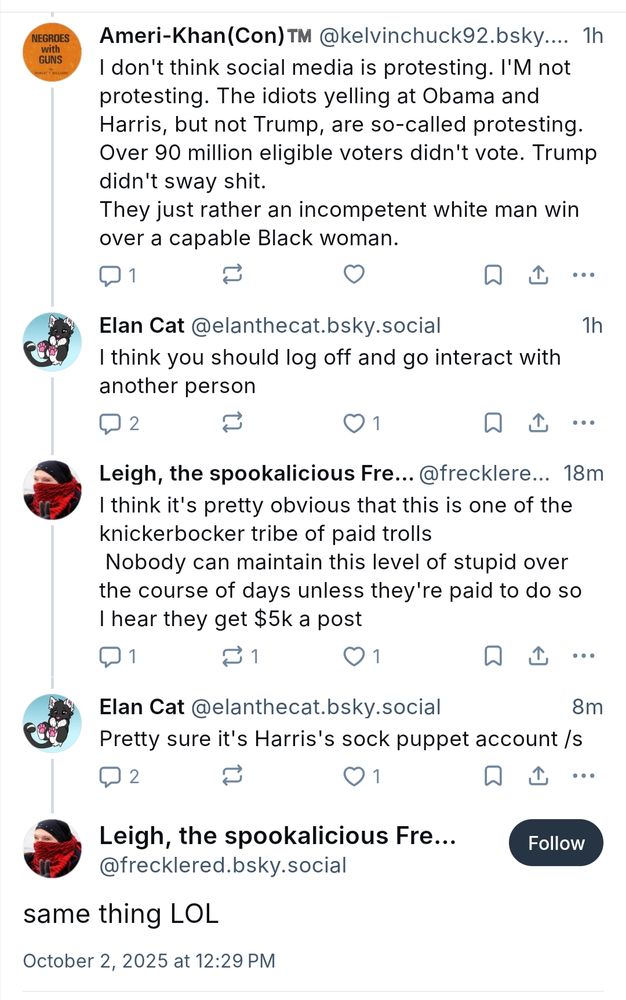Viewport: 626px width, 1000px height.
Task: Open more options on Ameri-Khan(Con)'s post
Action: point(583,275)
